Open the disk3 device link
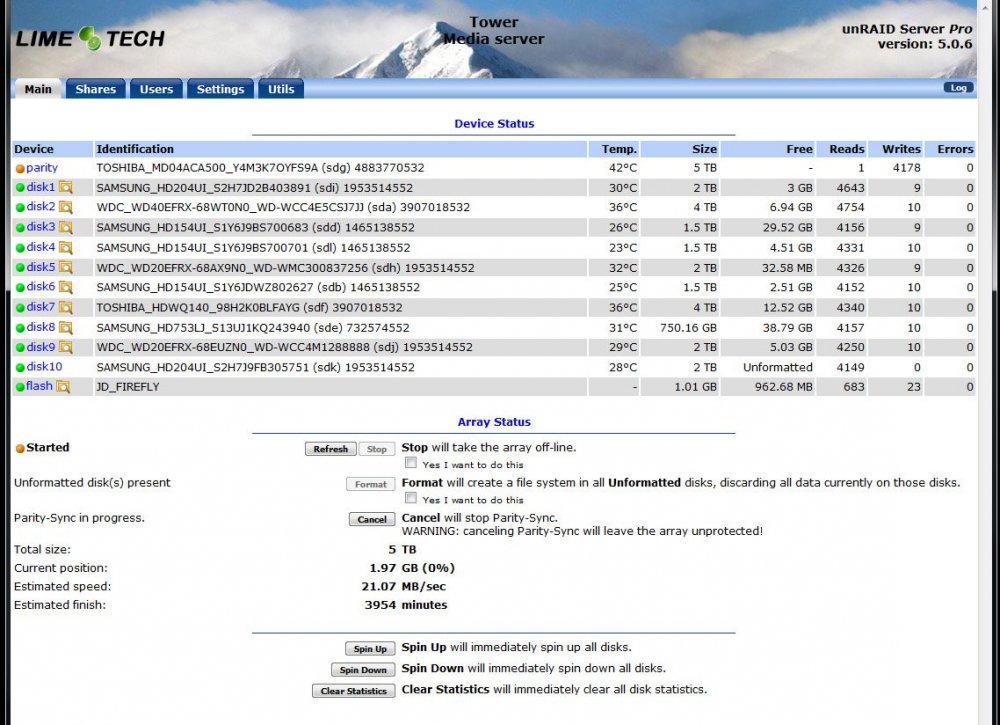 pos(41,227)
